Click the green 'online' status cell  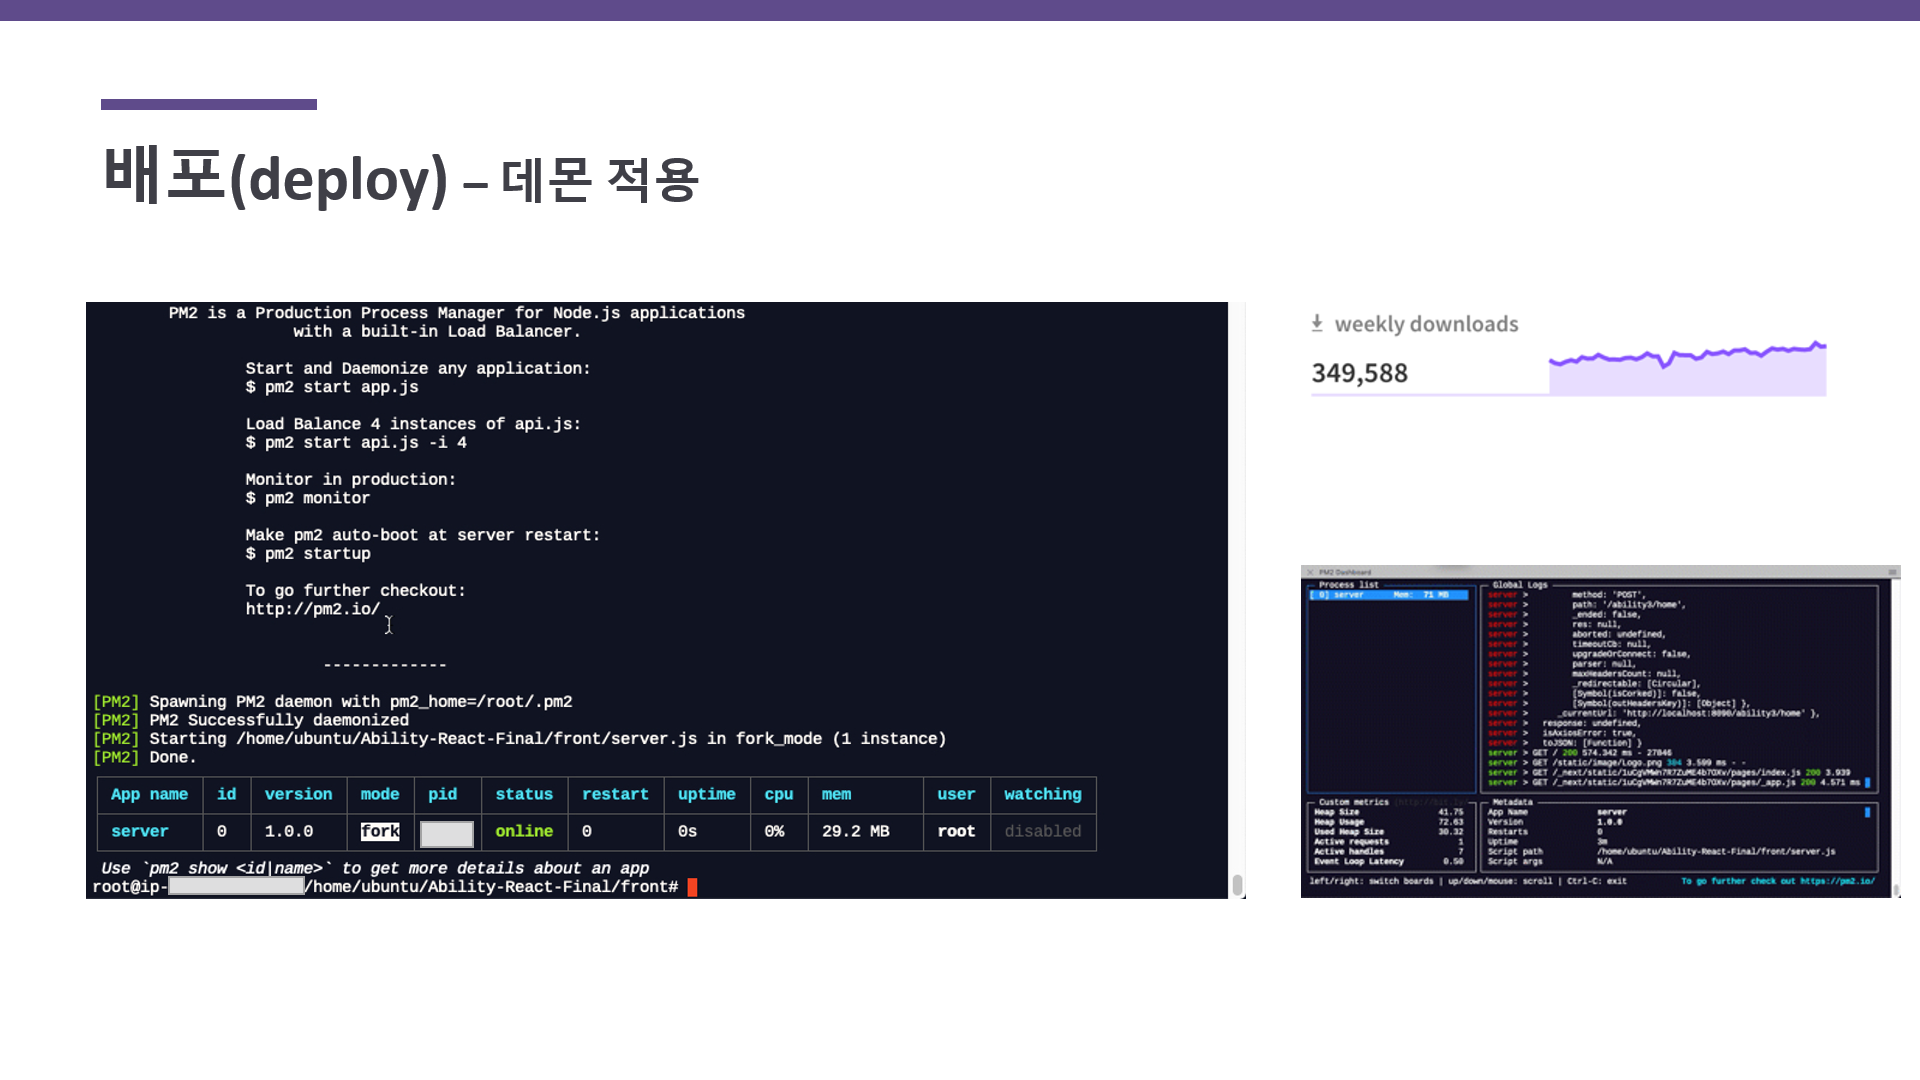(x=524, y=831)
